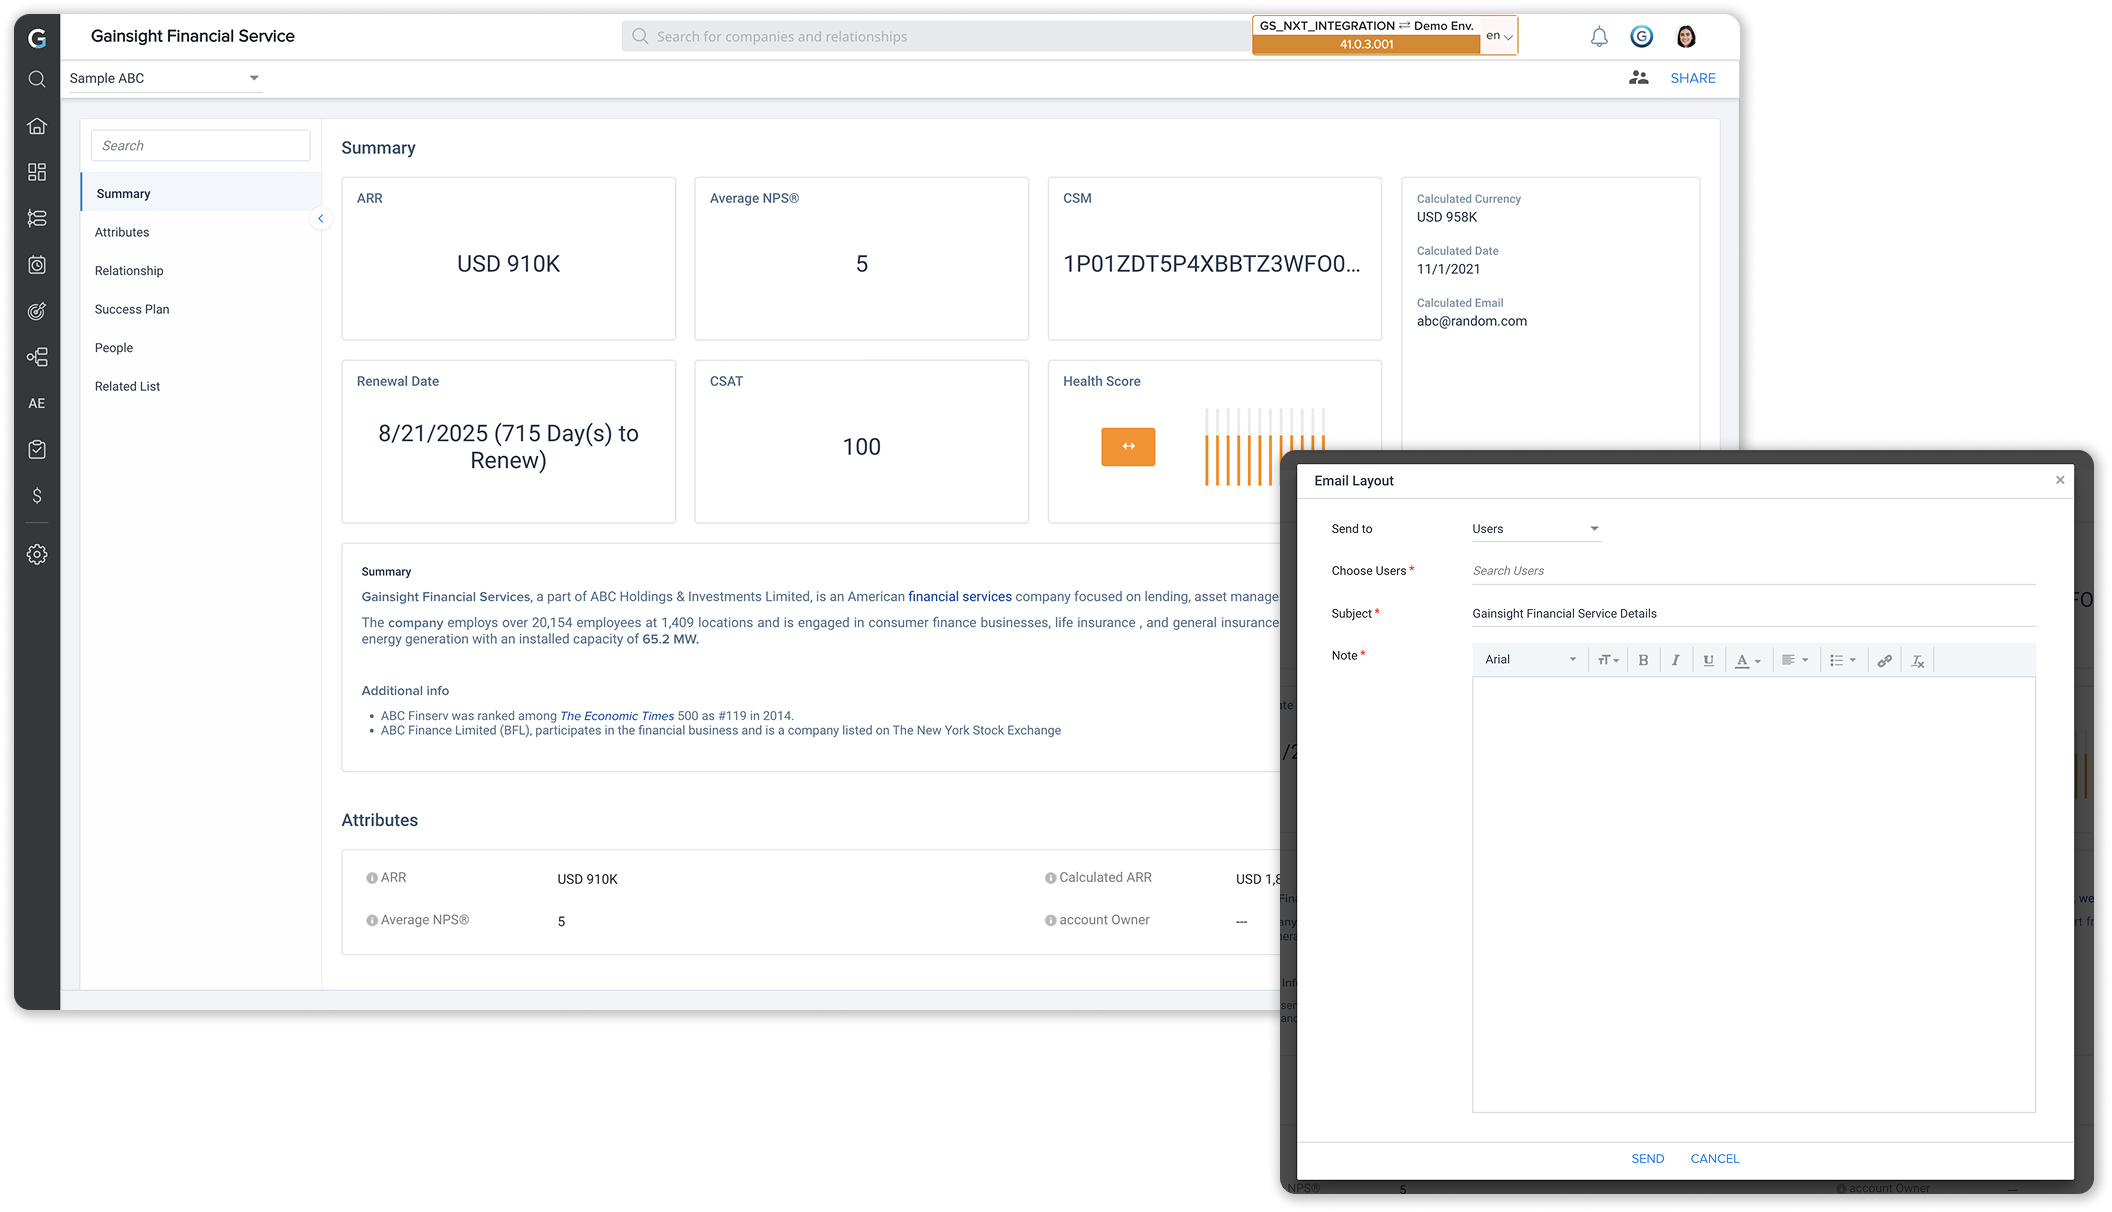Viewport: 2112px width, 1212px height.
Task: Click the people icon next to Share
Action: pyautogui.click(x=1638, y=78)
